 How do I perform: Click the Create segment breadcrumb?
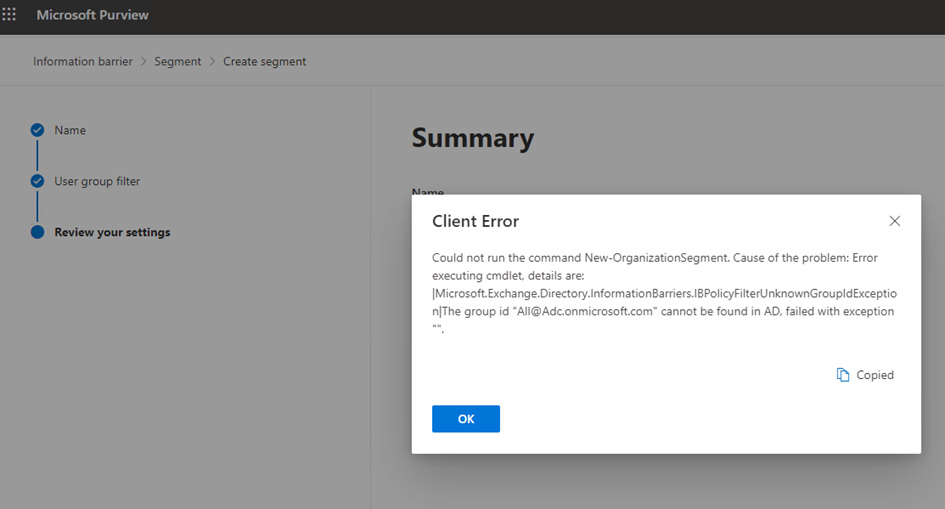[264, 62]
